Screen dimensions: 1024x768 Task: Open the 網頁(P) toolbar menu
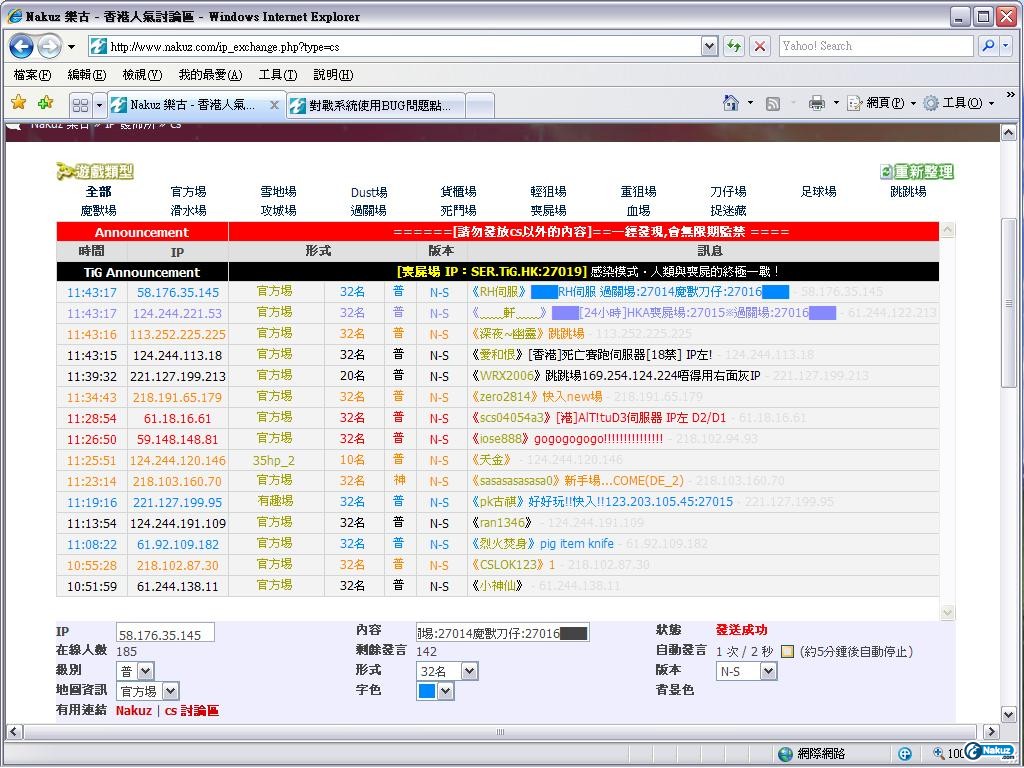[882, 103]
